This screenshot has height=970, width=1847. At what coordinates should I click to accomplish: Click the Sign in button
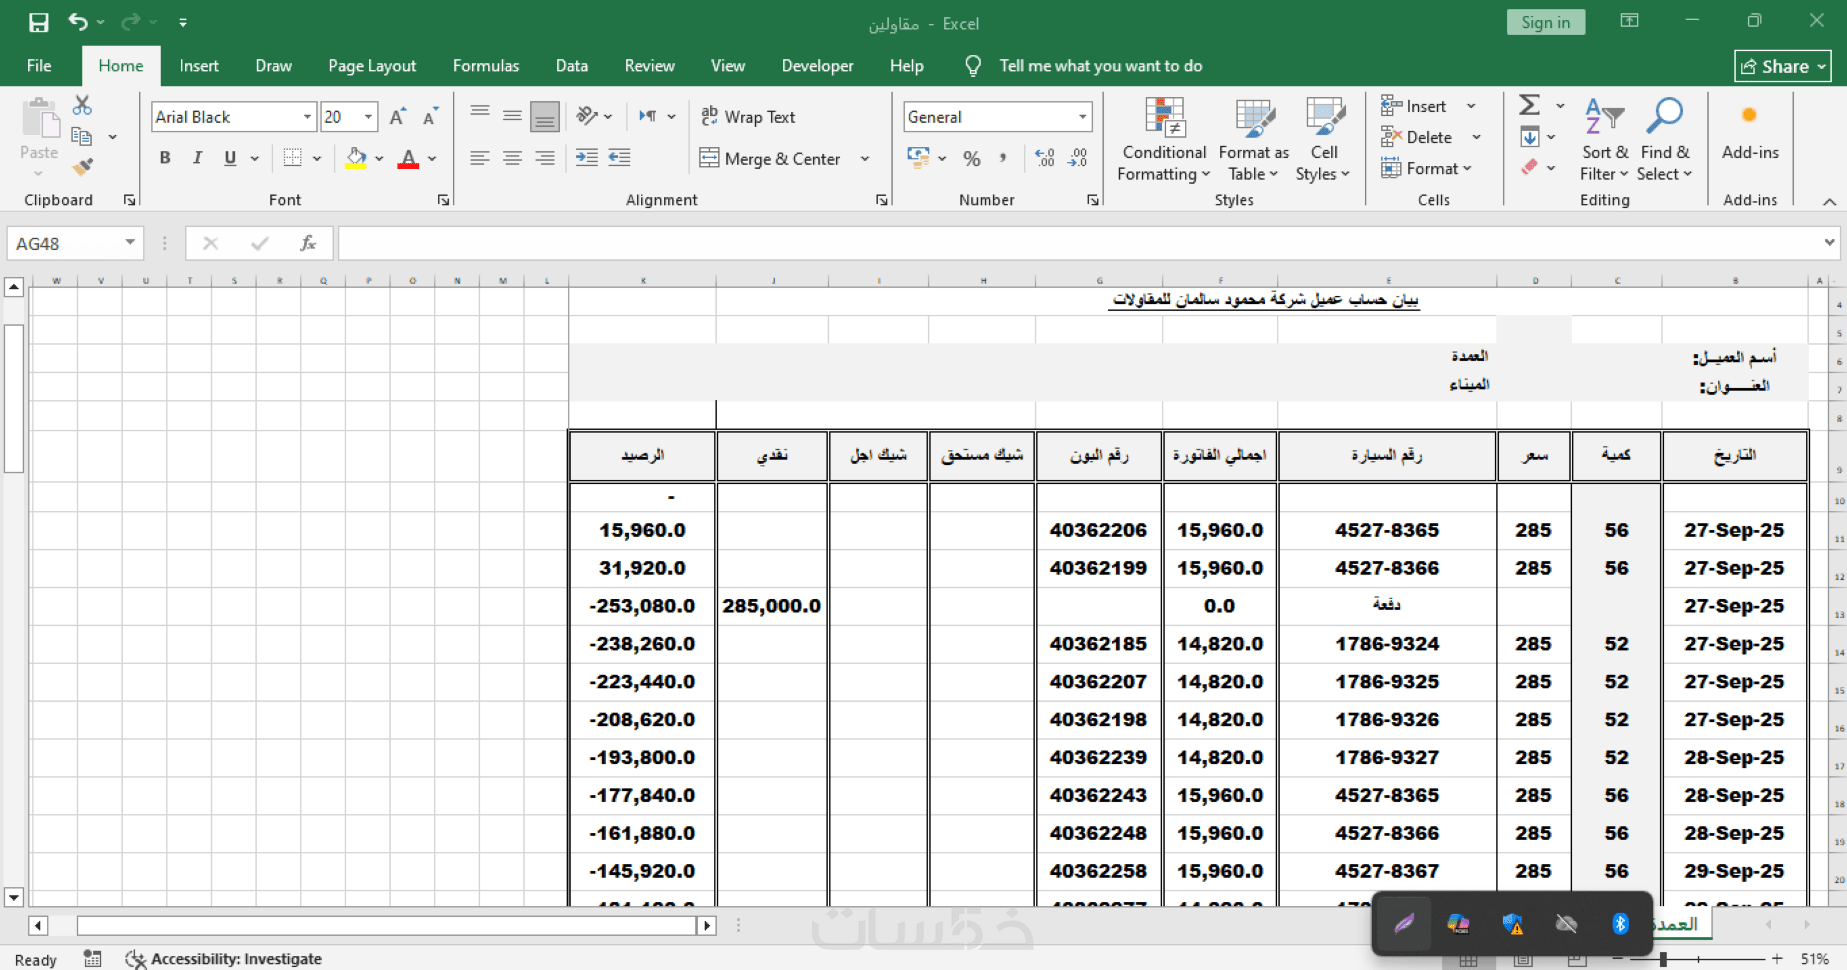(1545, 22)
